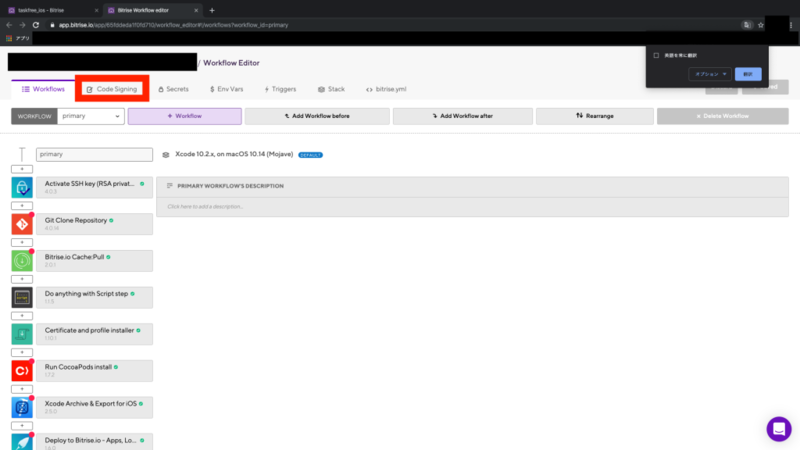The height and width of the screenshot is (450, 800).
Task: Add step between Xcode Archive and Deploy
Action: pos(22,426)
